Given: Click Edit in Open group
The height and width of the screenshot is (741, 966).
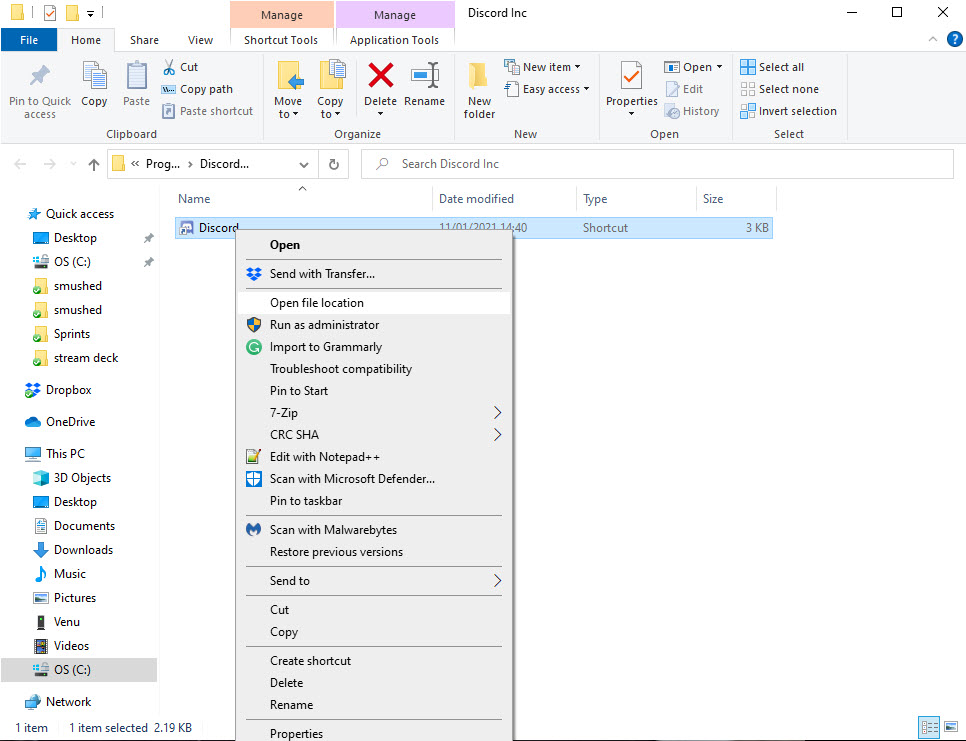Looking at the screenshot, I should [684, 89].
